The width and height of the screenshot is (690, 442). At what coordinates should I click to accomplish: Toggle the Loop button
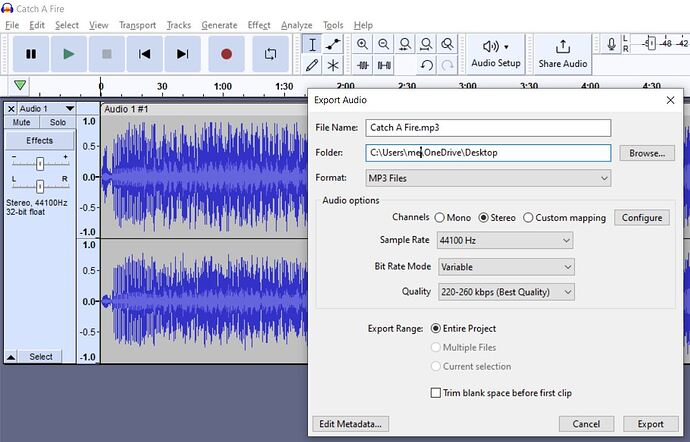(x=270, y=54)
